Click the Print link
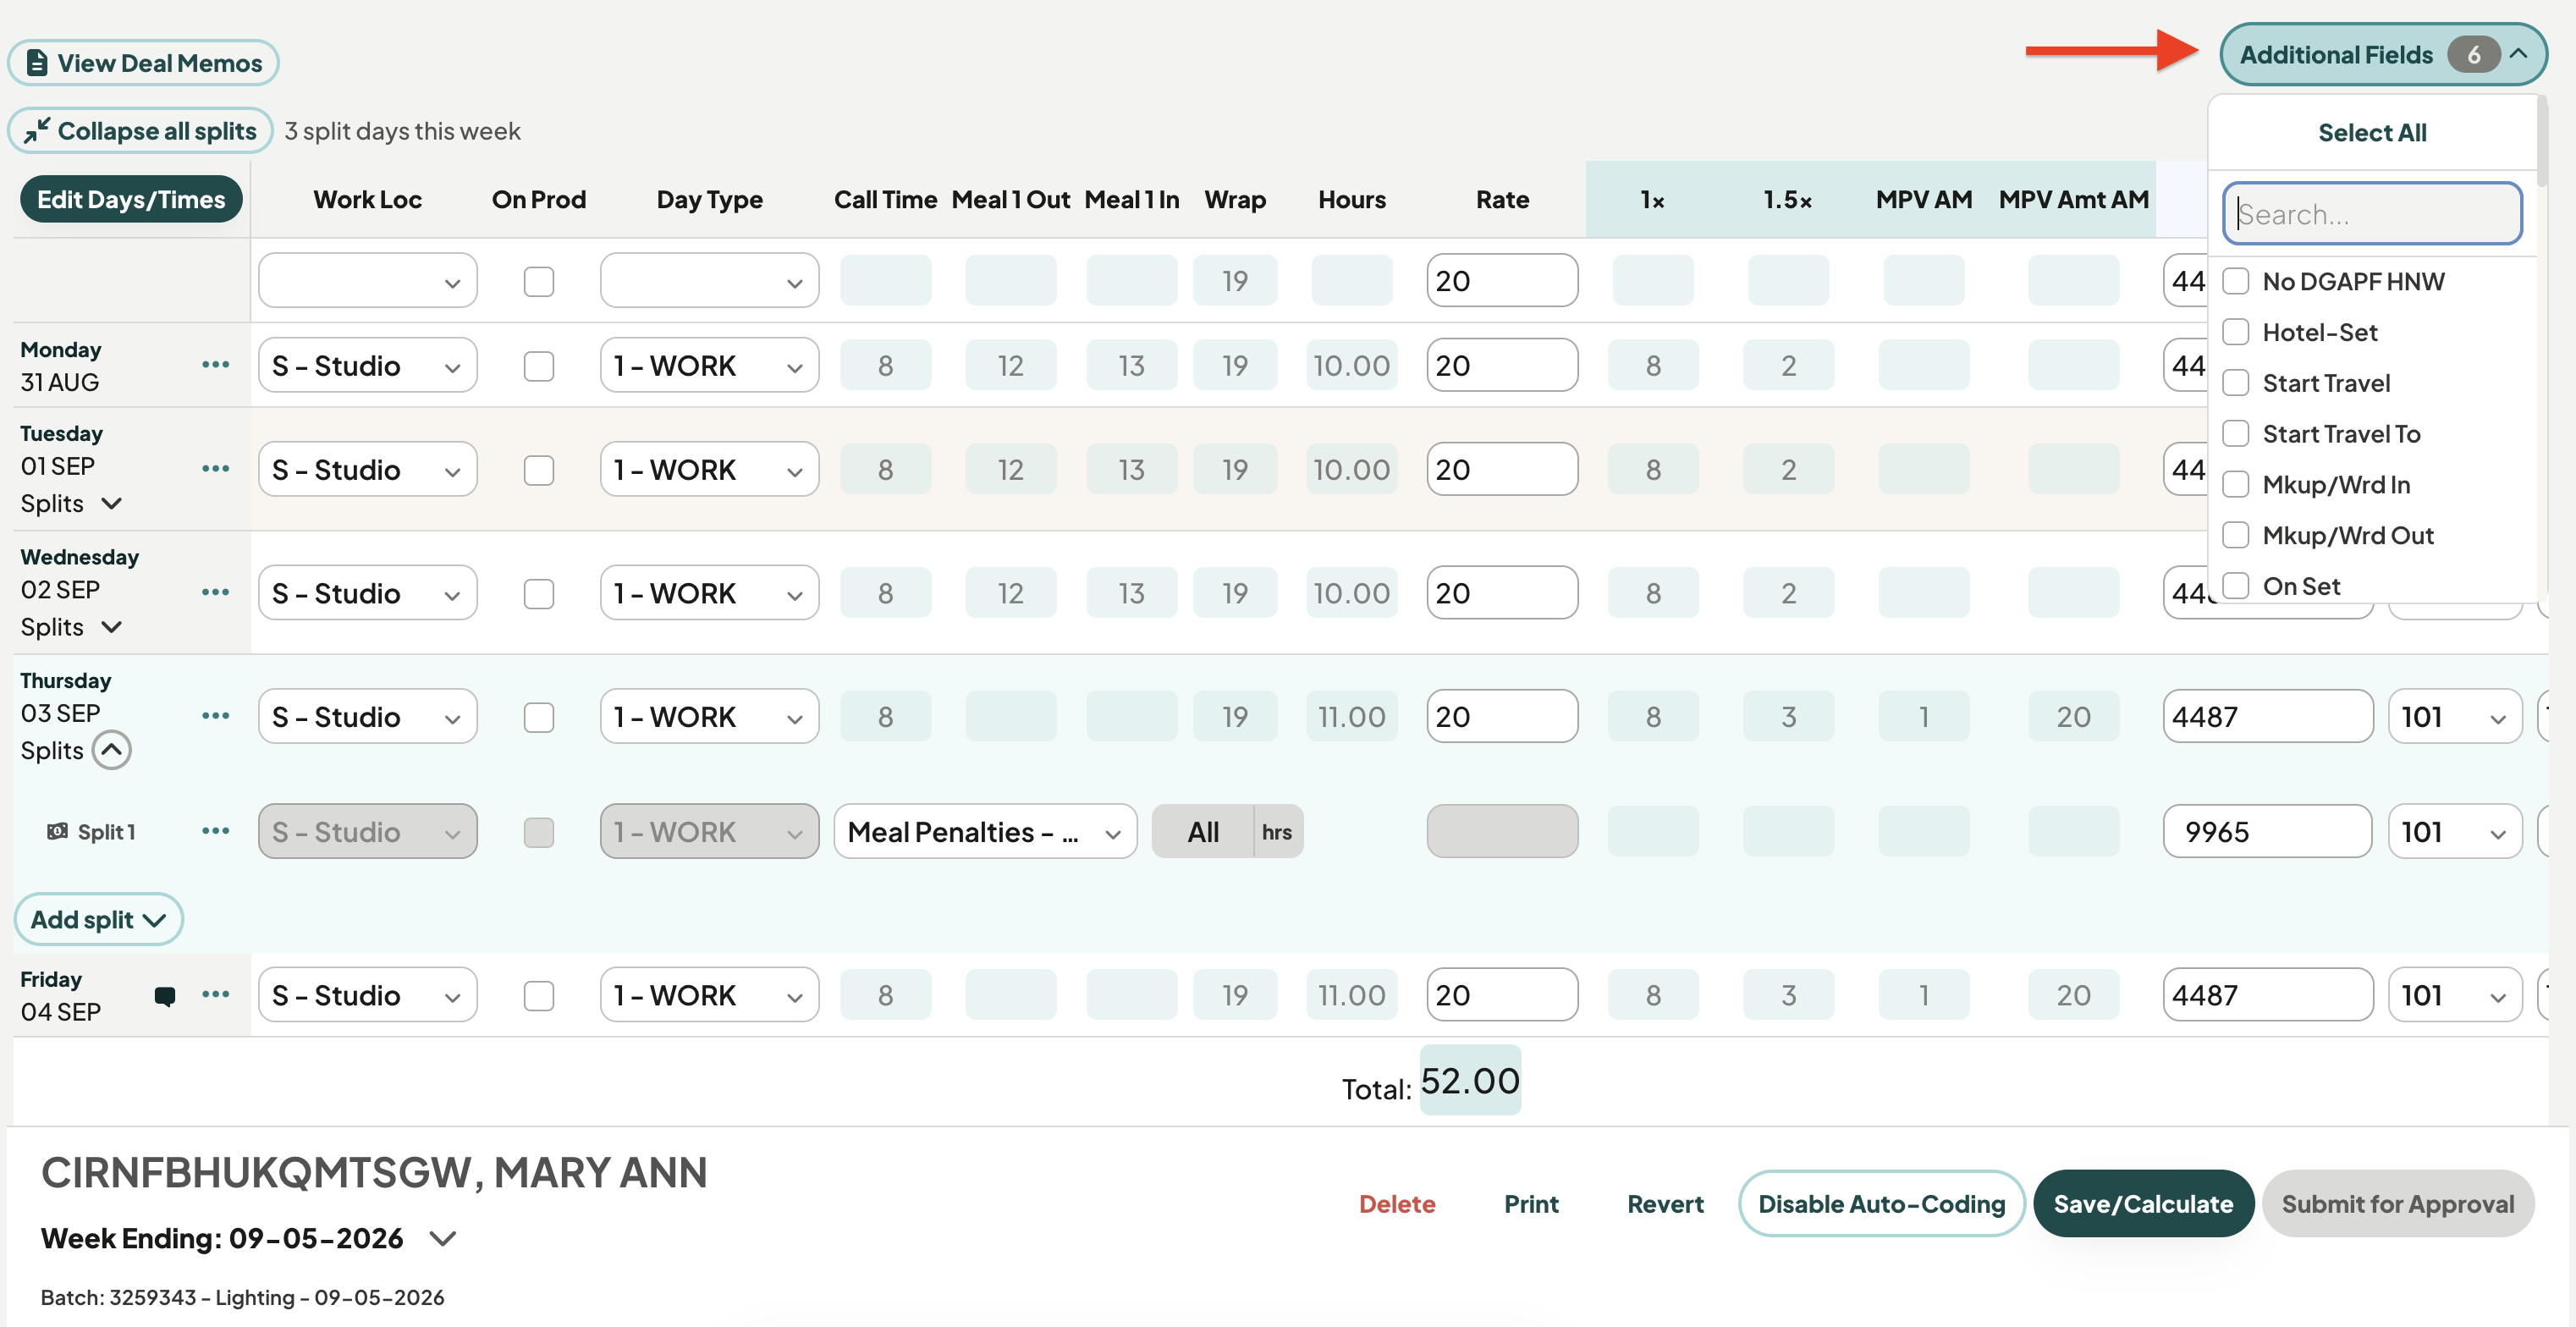The image size is (2576, 1327). click(1531, 1204)
